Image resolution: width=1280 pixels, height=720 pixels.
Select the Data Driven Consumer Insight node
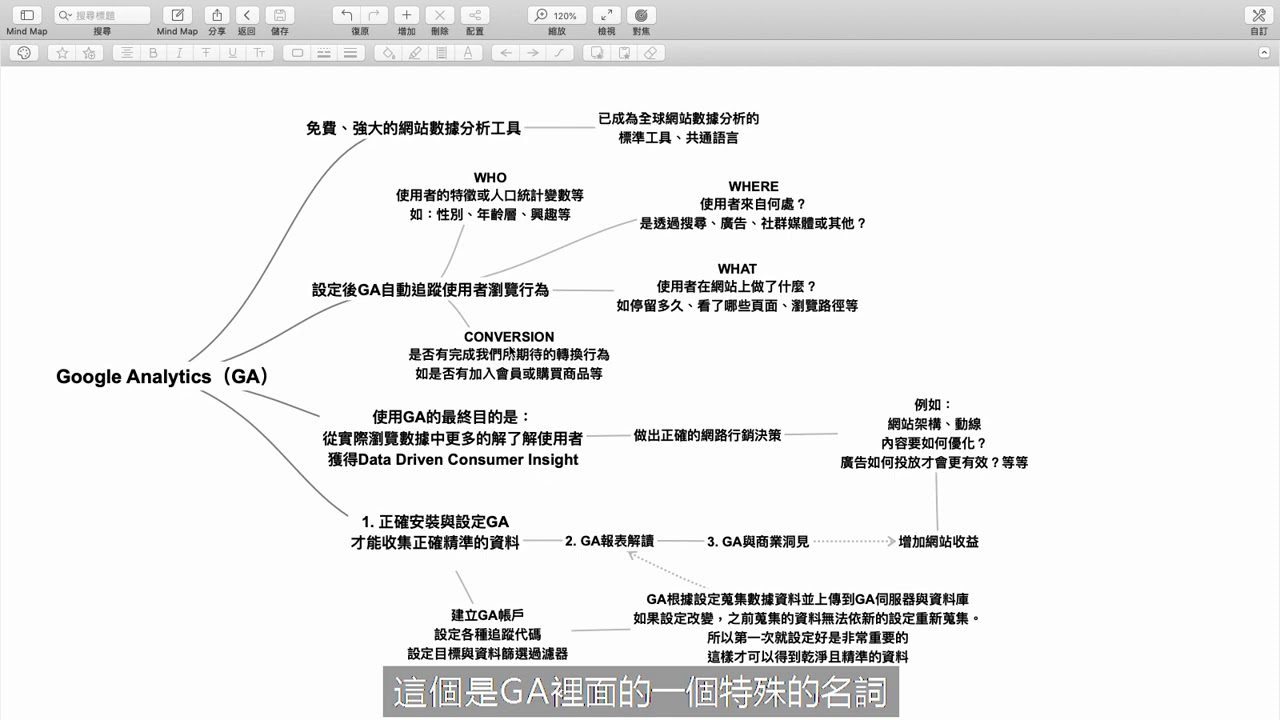pyautogui.click(x=453, y=438)
